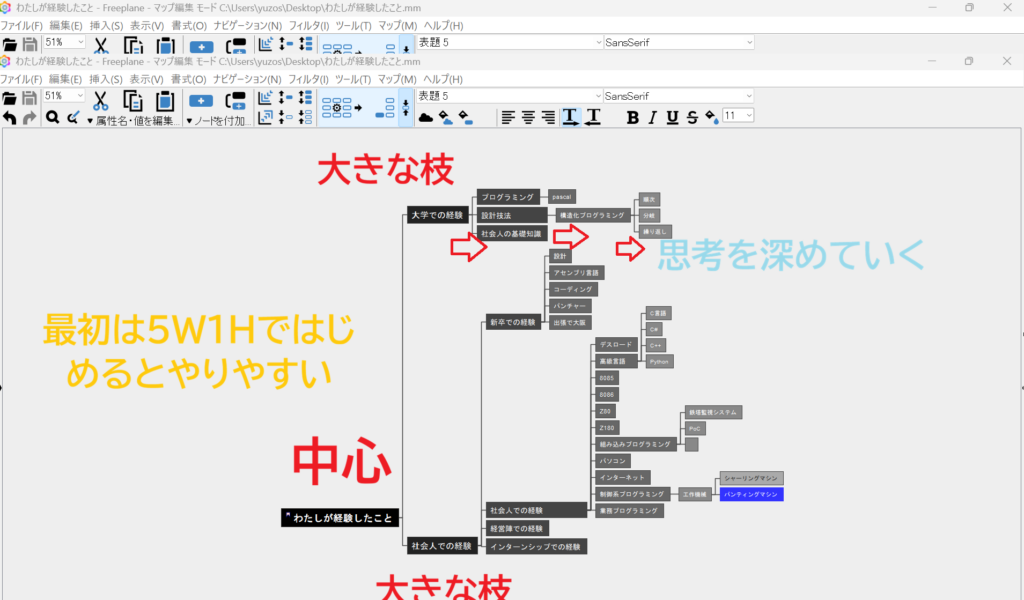
Task: Click the Undo arrow icon
Action: pos(10,117)
